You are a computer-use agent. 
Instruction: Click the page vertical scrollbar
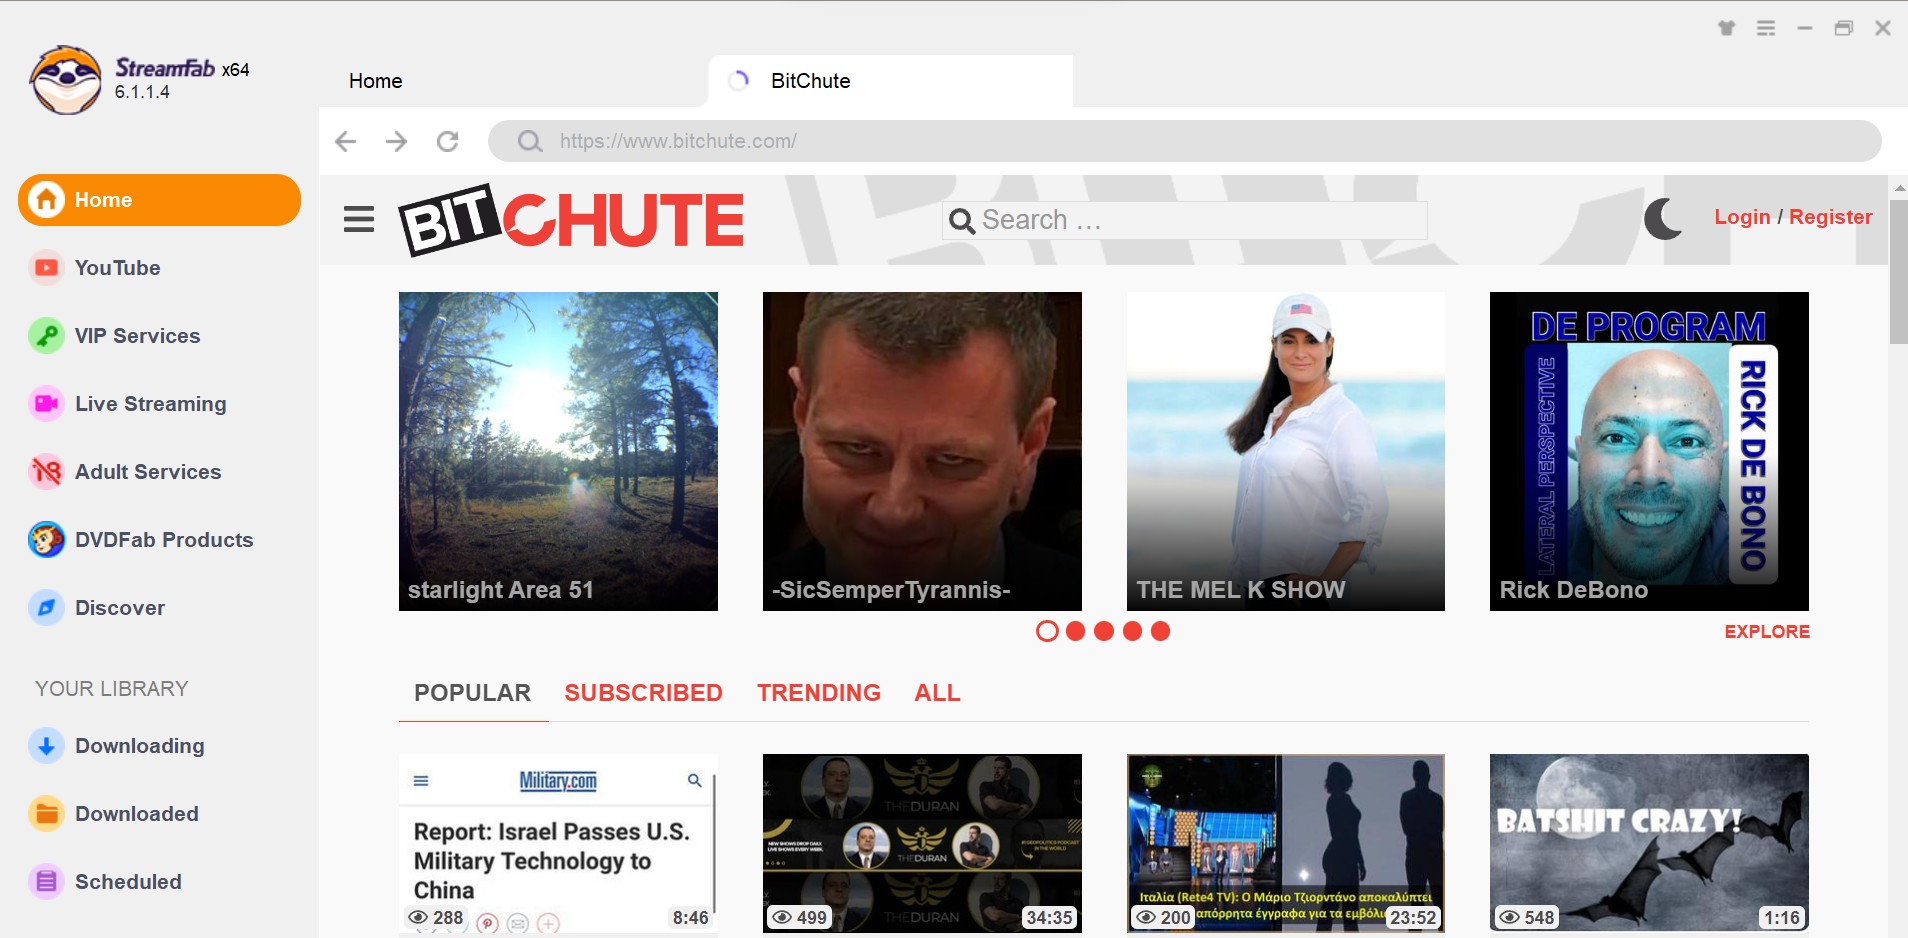[x=1898, y=272]
